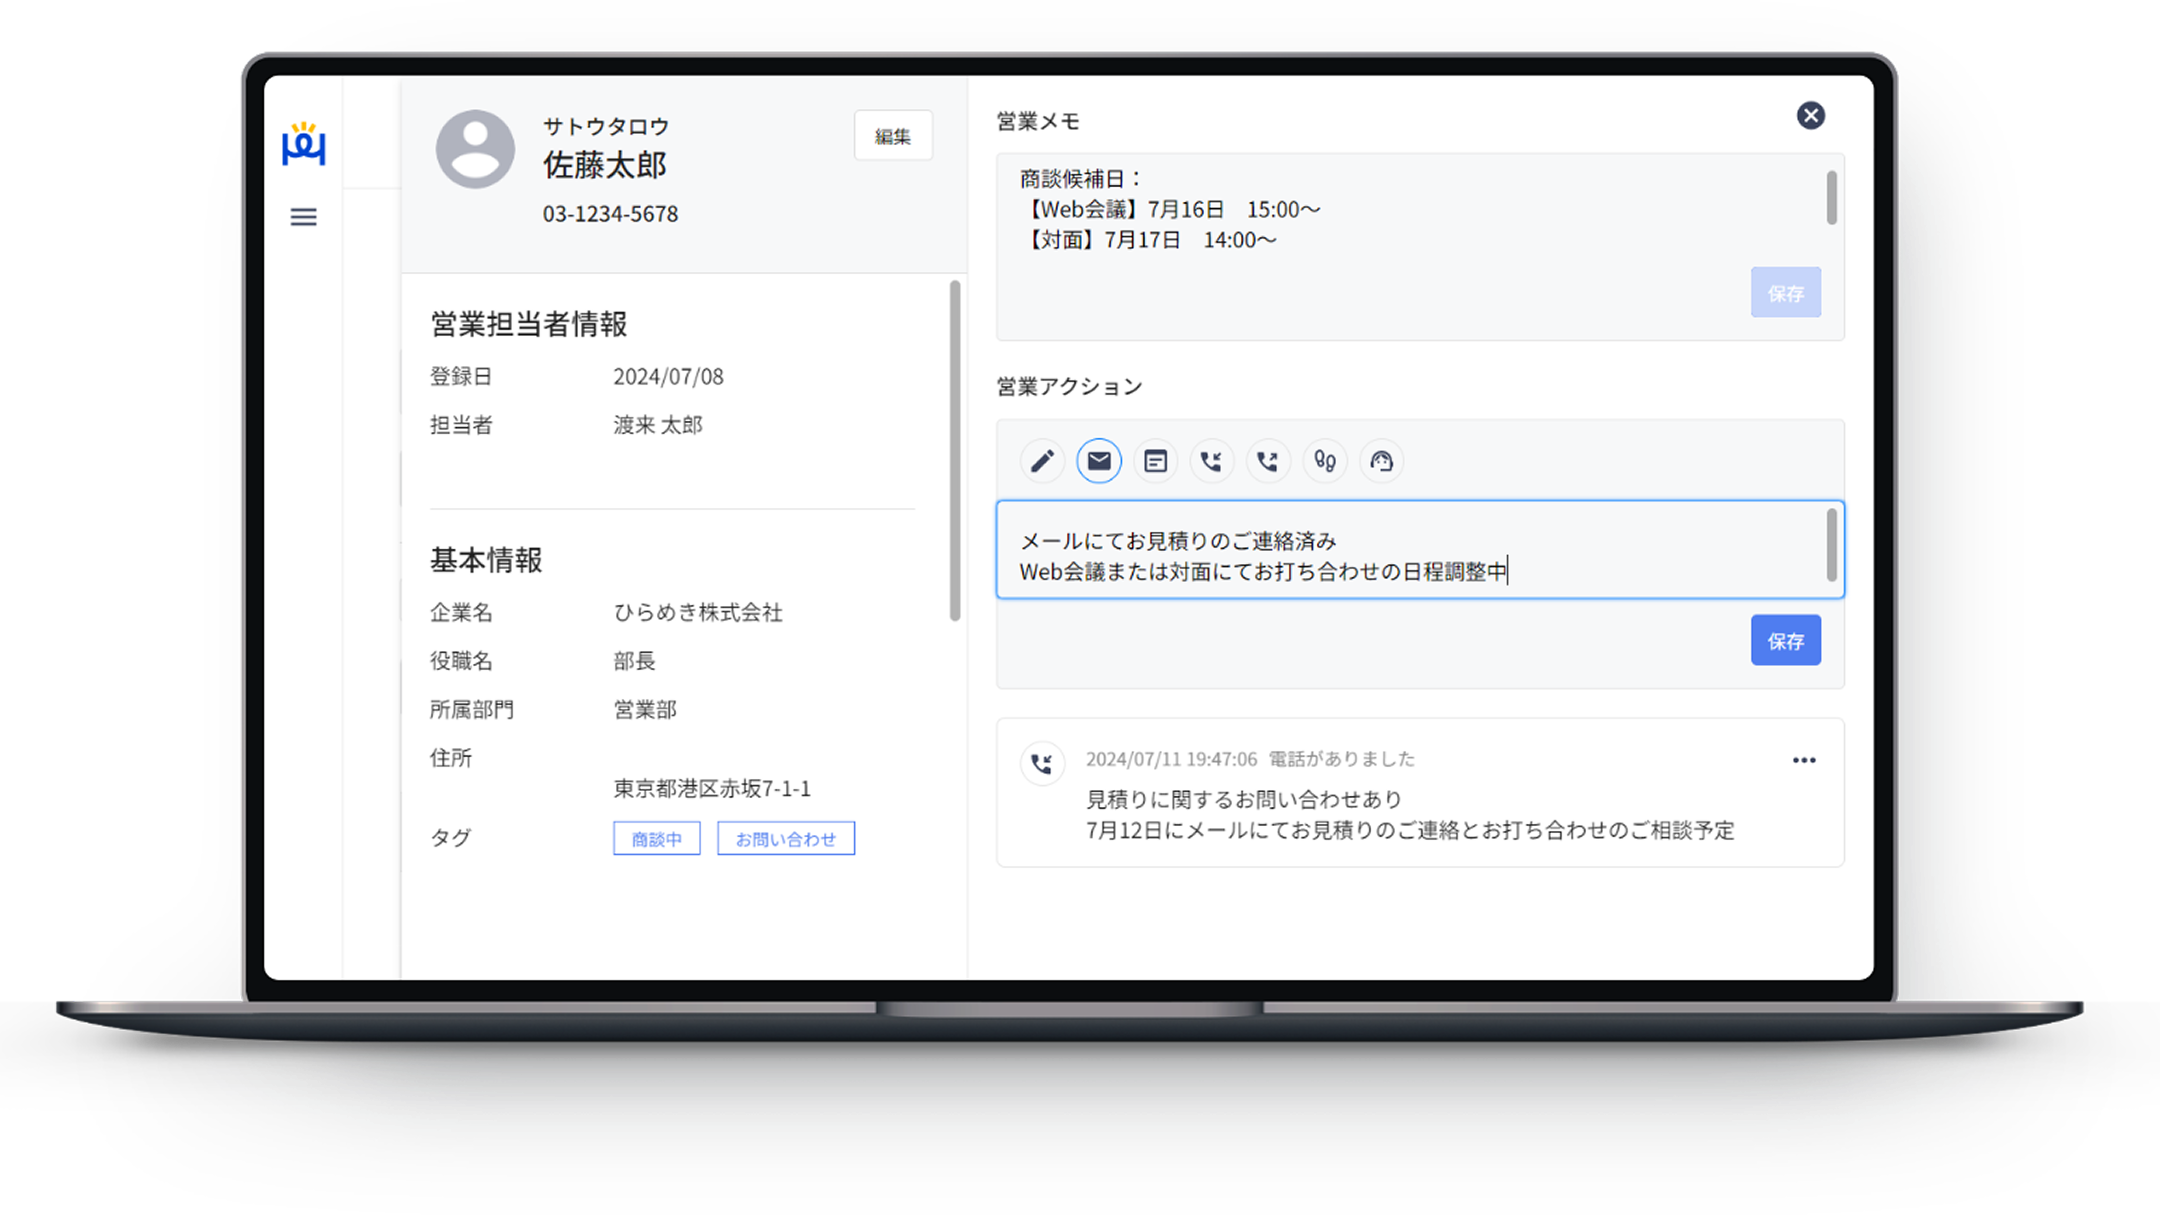Click the company name ひらめき株式会社
2160x1216 pixels.
pyautogui.click(x=698, y=613)
